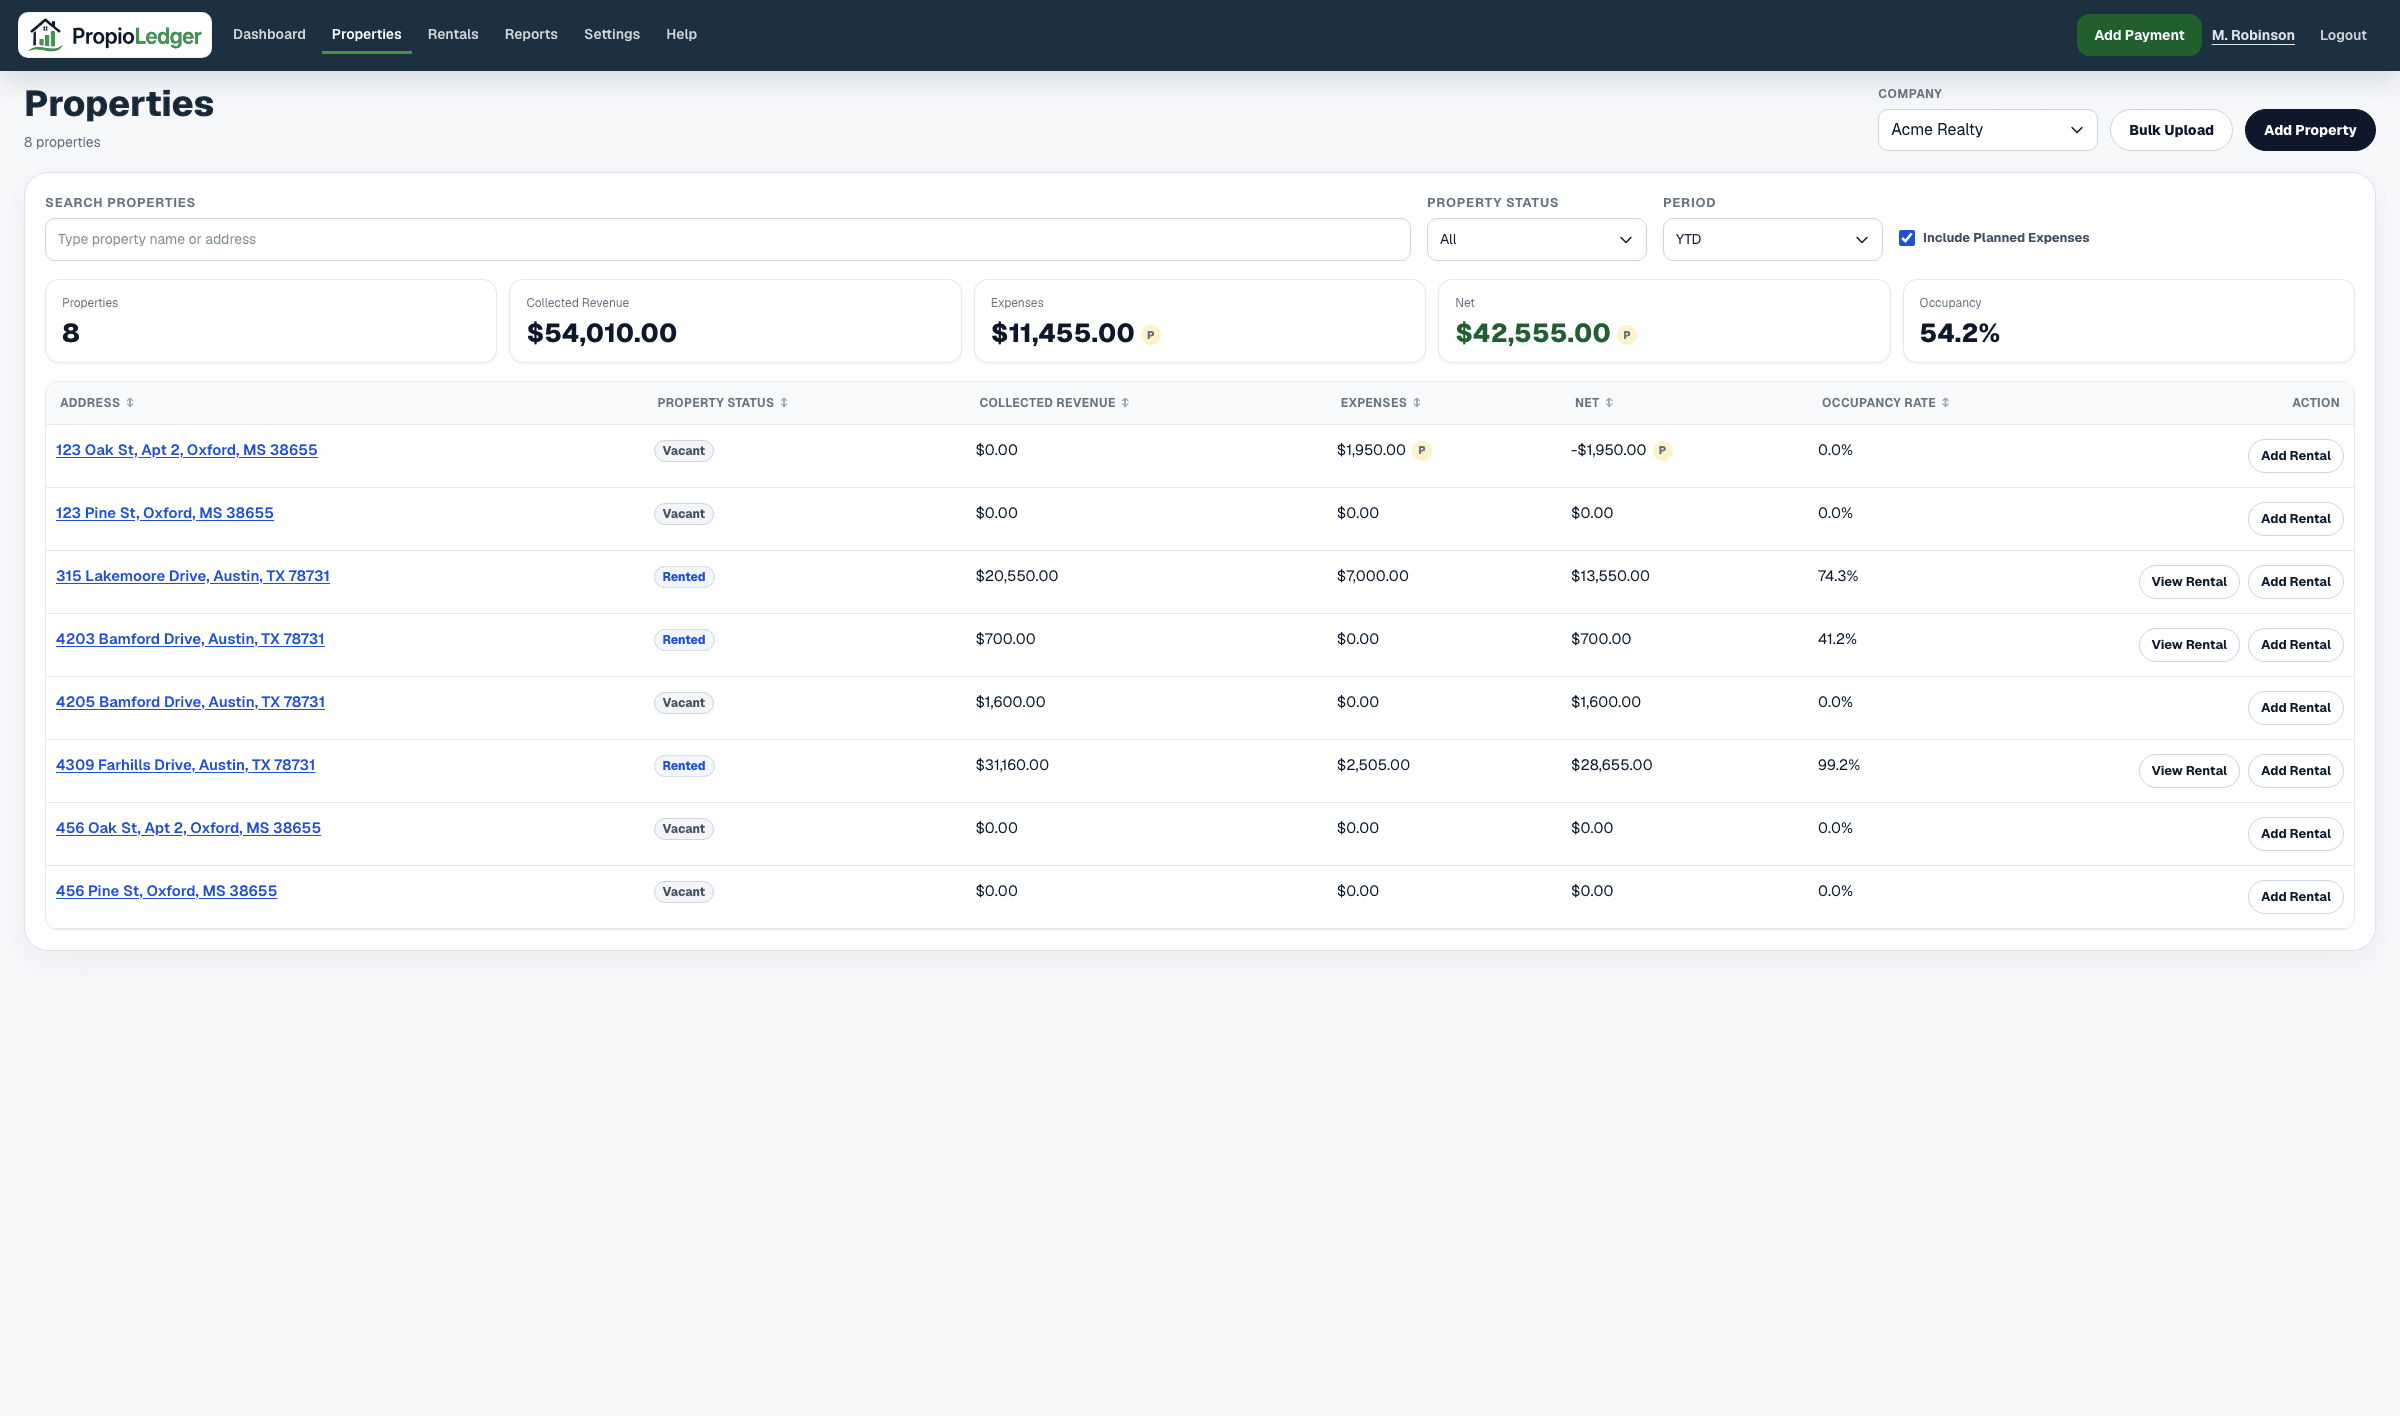Click the Add Property button

[x=2310, y=130]
